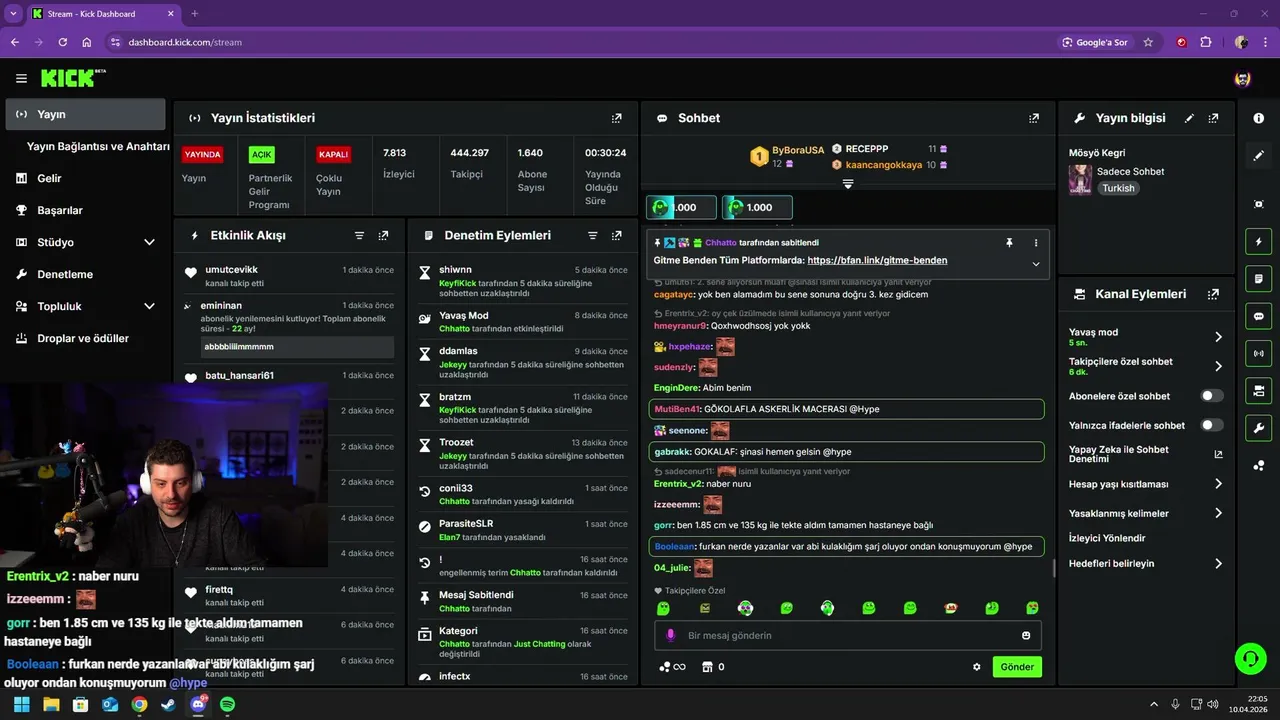Pop out the Yayın İstatistikleri panel
Image resolution: width=1280 pixels, height=720 pixels.
[x=617, y=118]
